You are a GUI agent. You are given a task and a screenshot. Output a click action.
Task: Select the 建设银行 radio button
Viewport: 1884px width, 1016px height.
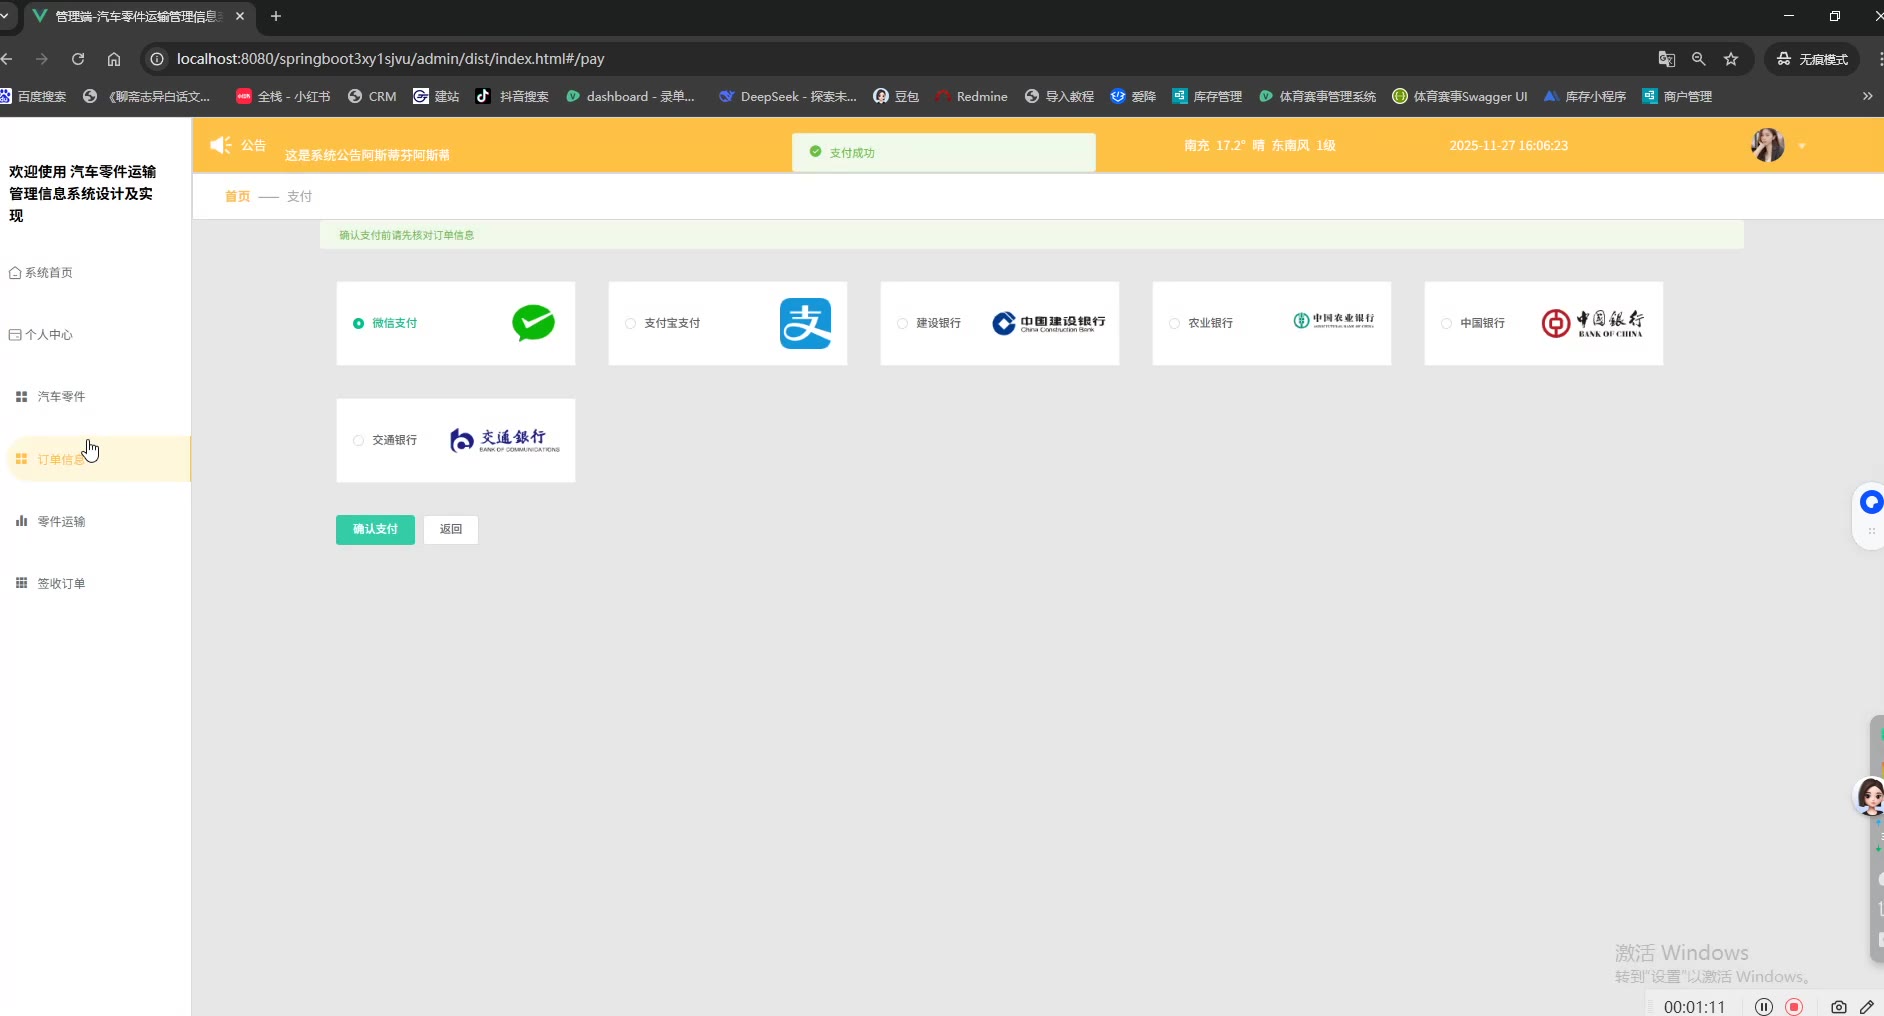coord(902,323)
